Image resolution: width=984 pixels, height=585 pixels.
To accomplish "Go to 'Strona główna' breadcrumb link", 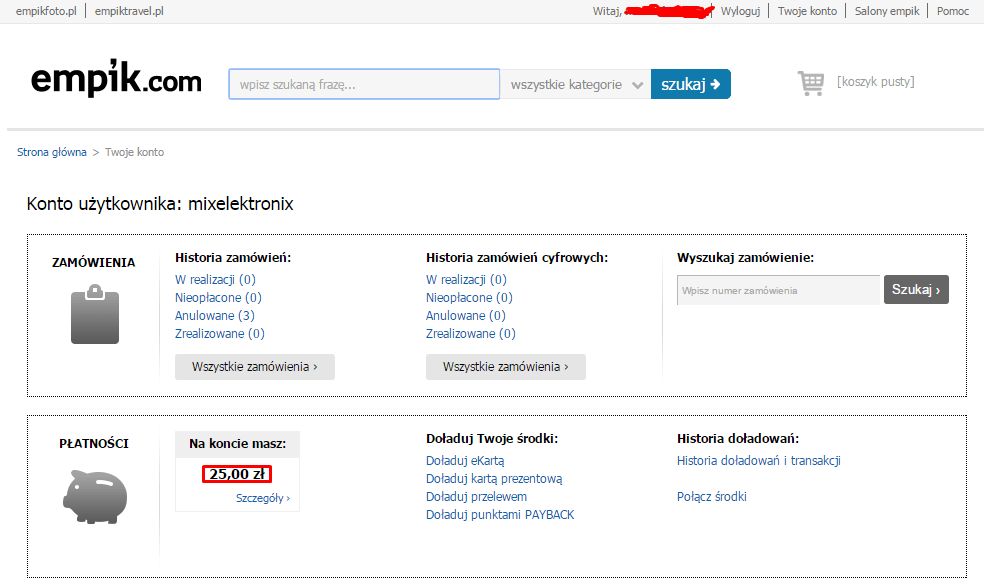I will point(51,152).
